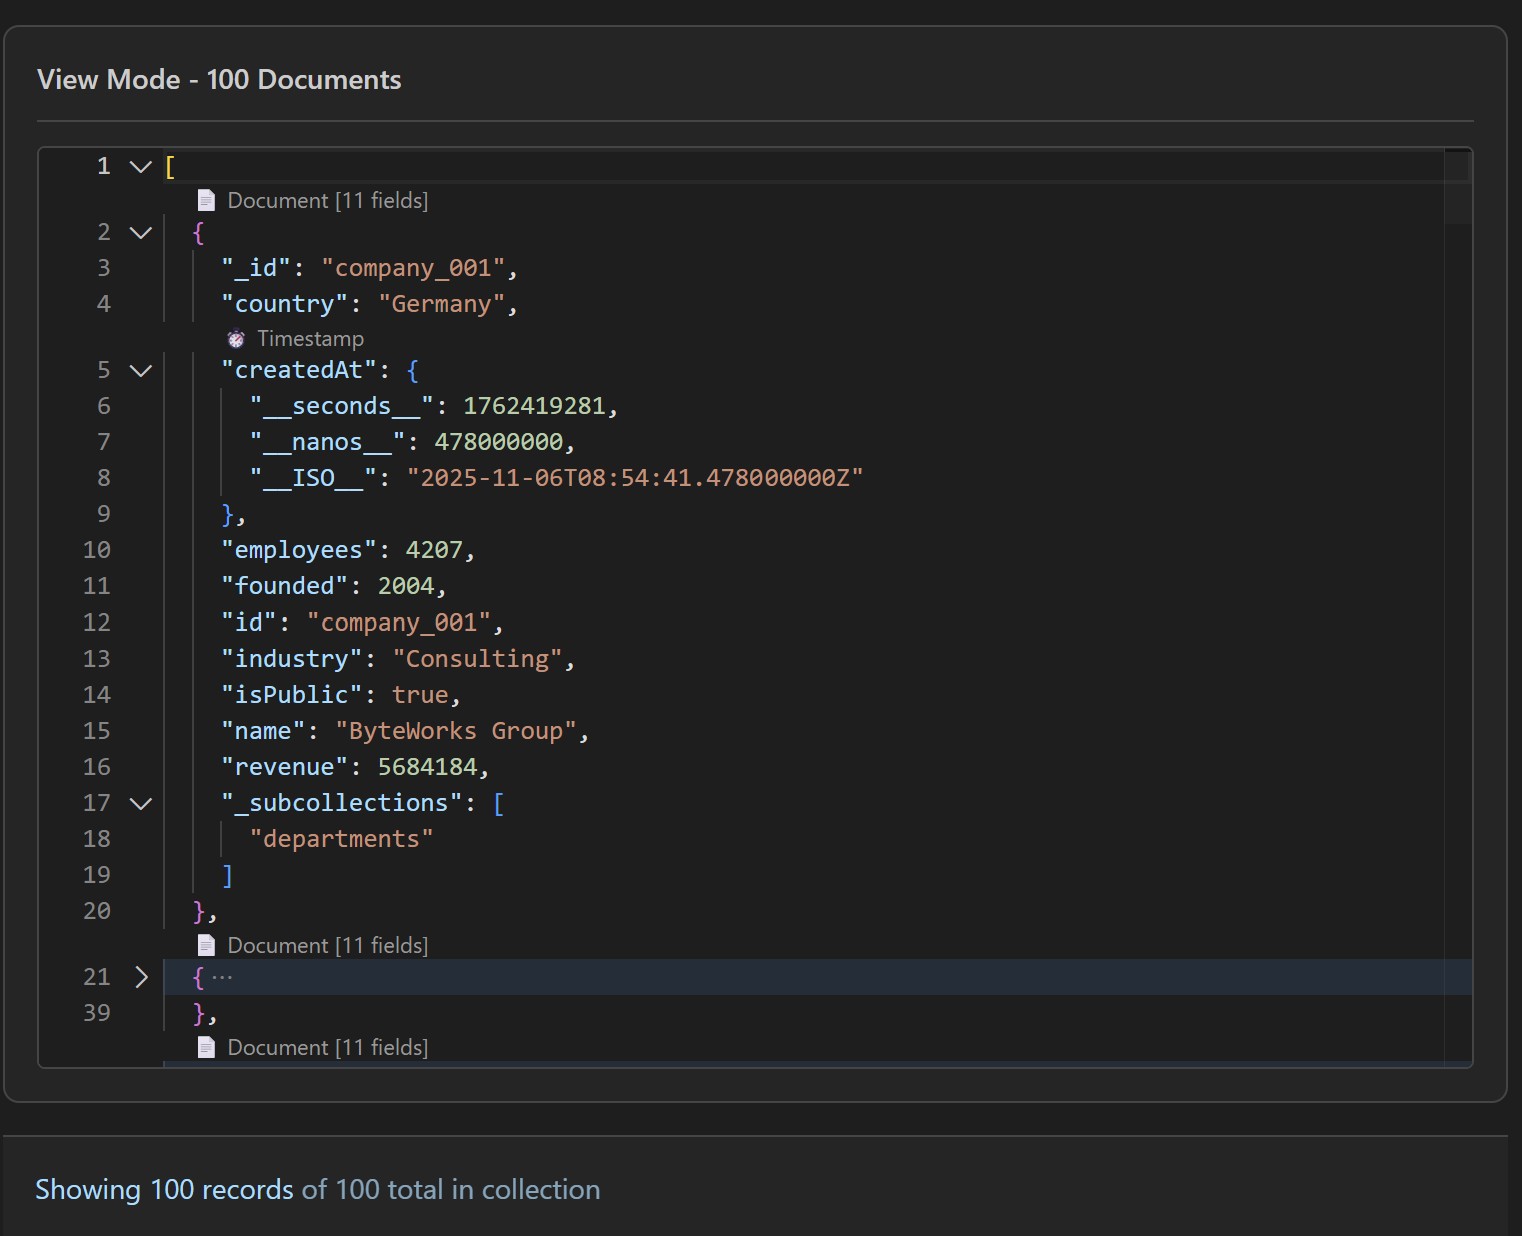Click the Timestamp clock icon above createdAt
Image resolution: width=1522 pixels, height=1236 pixels.
[236, 338]
